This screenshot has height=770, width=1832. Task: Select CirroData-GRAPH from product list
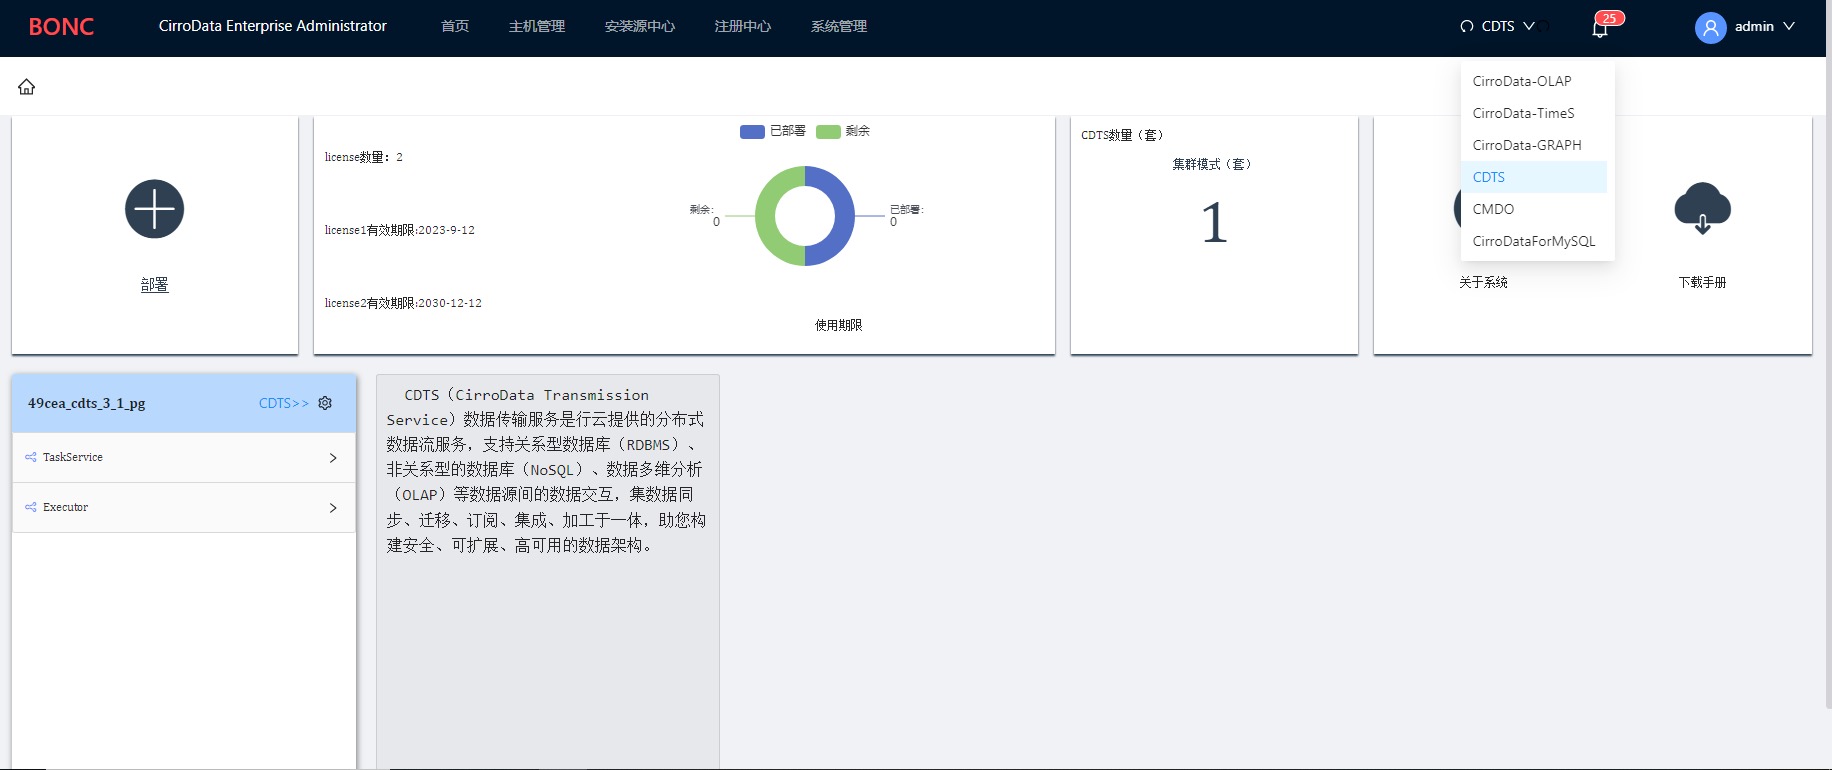[x=1534, y=145]
